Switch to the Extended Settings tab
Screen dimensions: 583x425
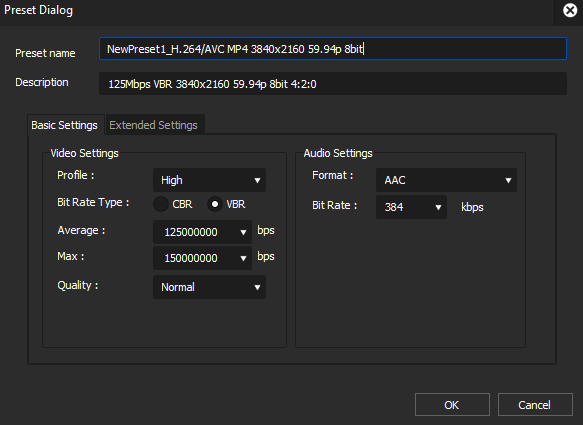click(153, 125)
